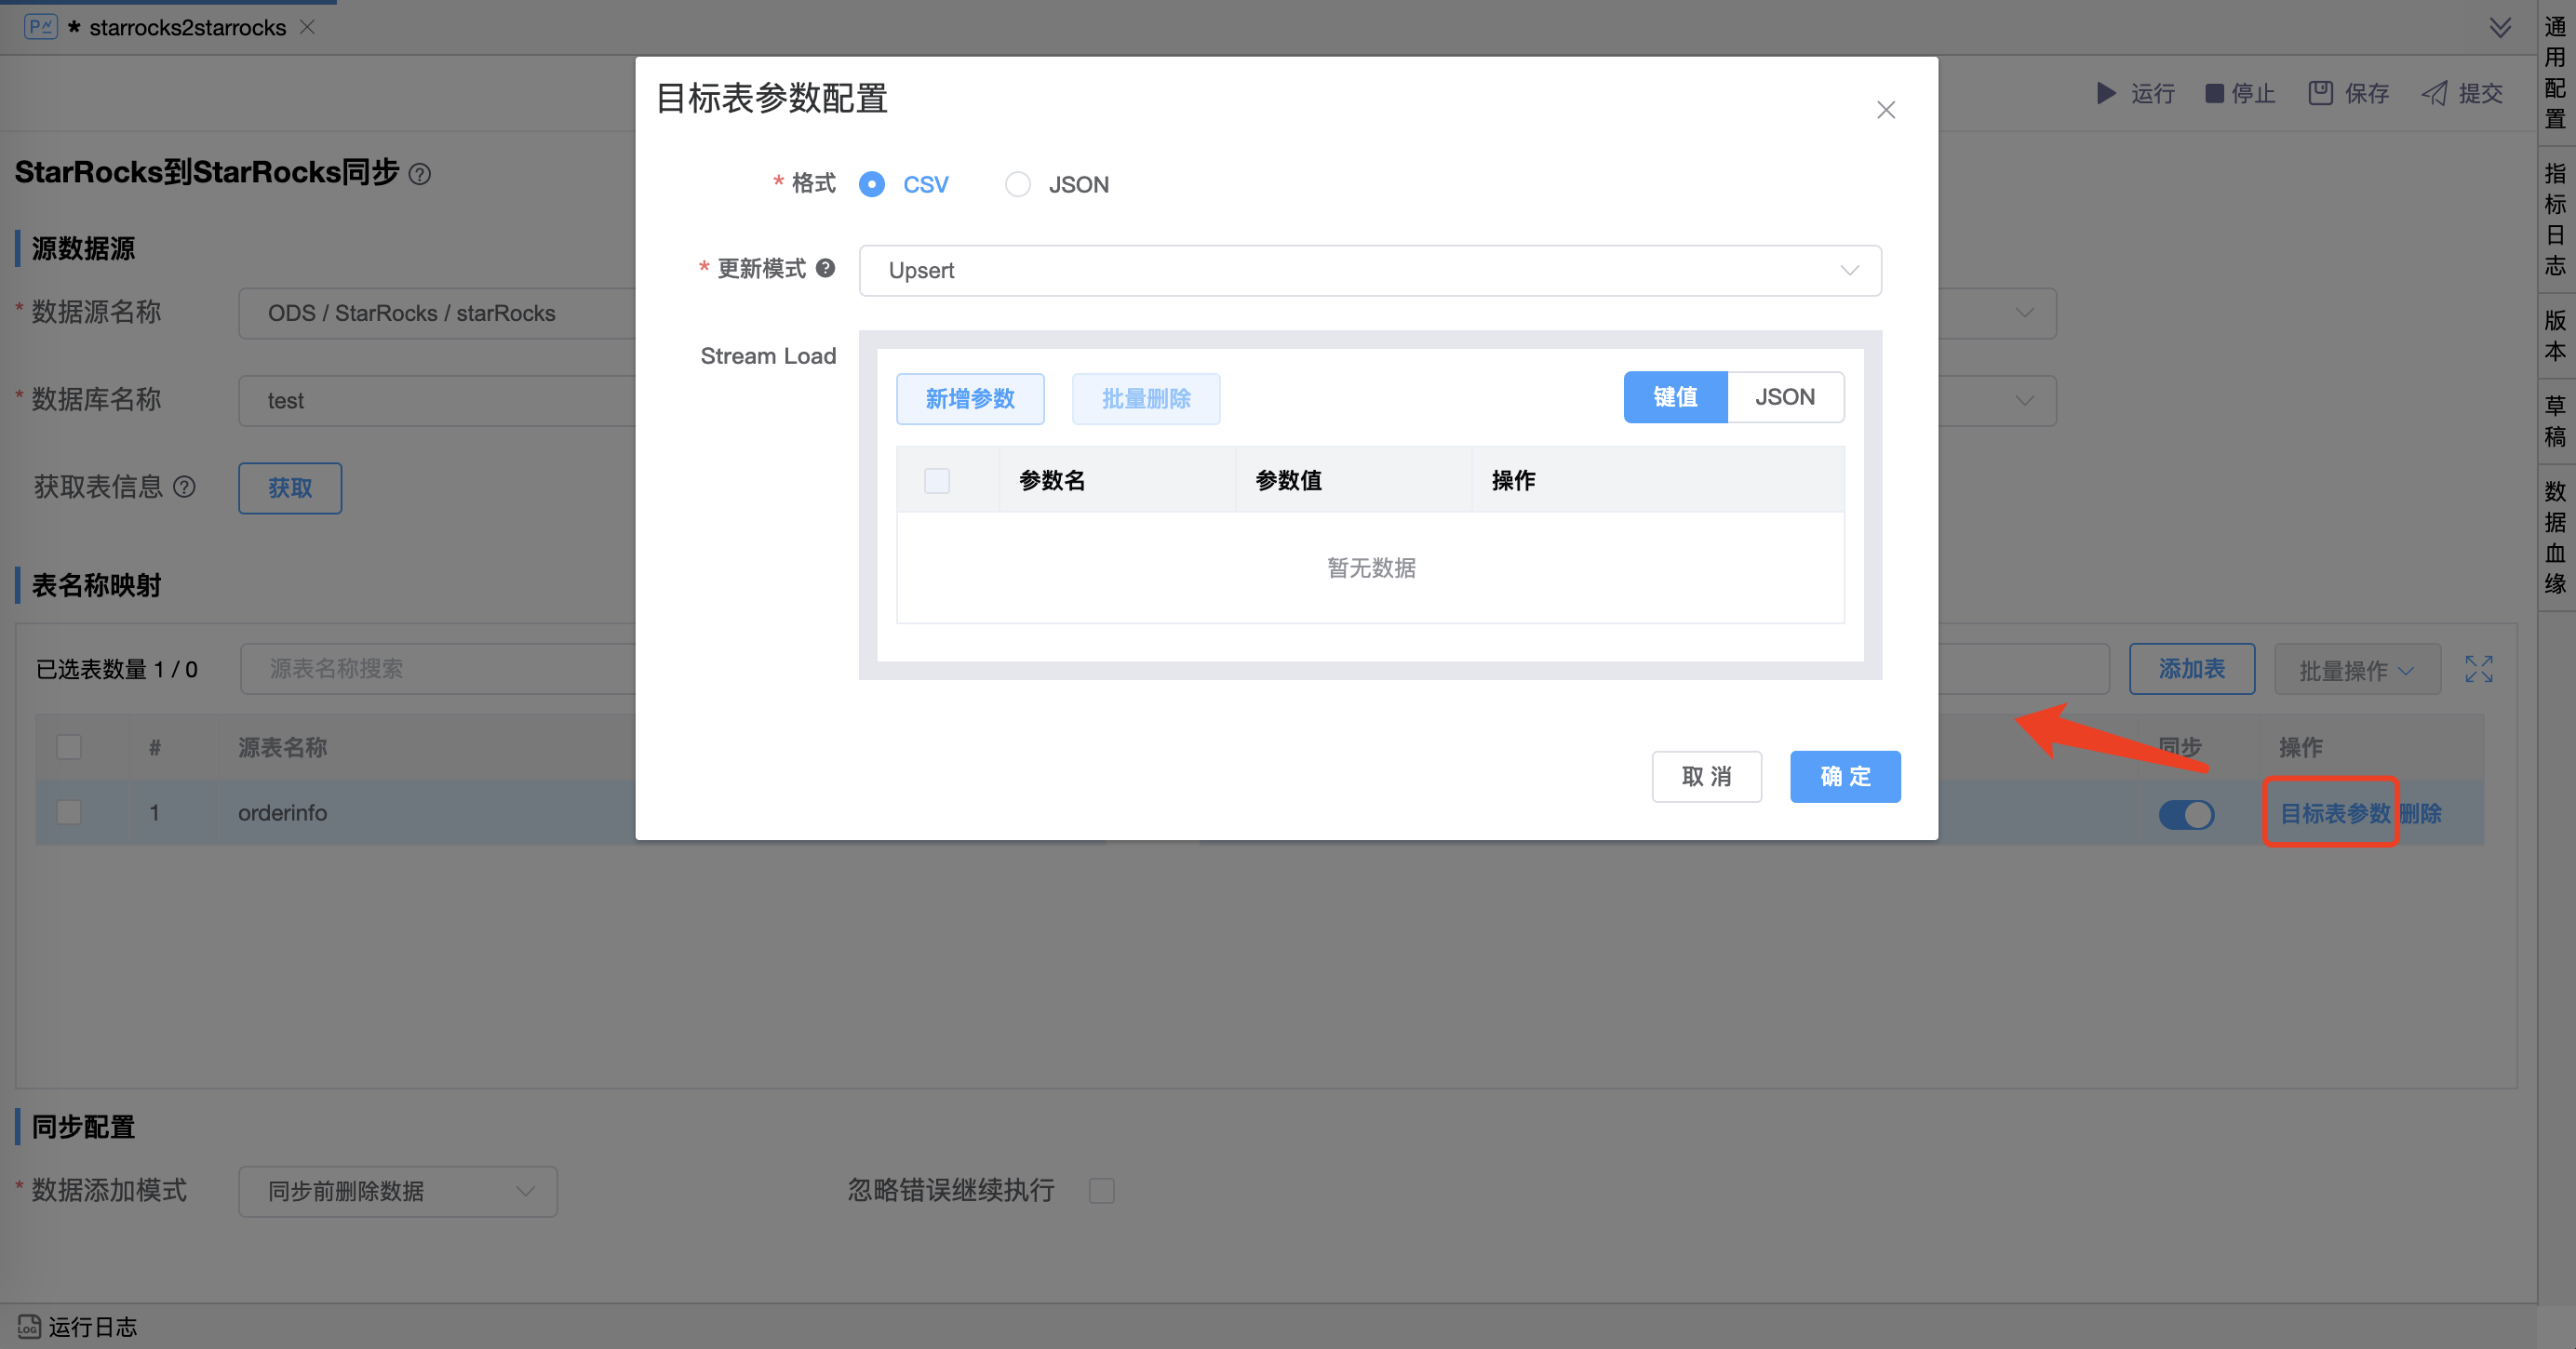Close the starrocks2starrocks tab

click(x=307, y=27)
